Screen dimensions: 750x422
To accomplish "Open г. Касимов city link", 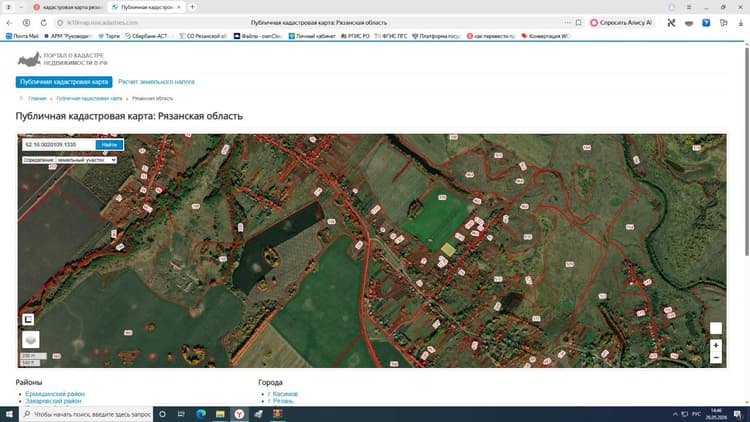I will point(283,394).
